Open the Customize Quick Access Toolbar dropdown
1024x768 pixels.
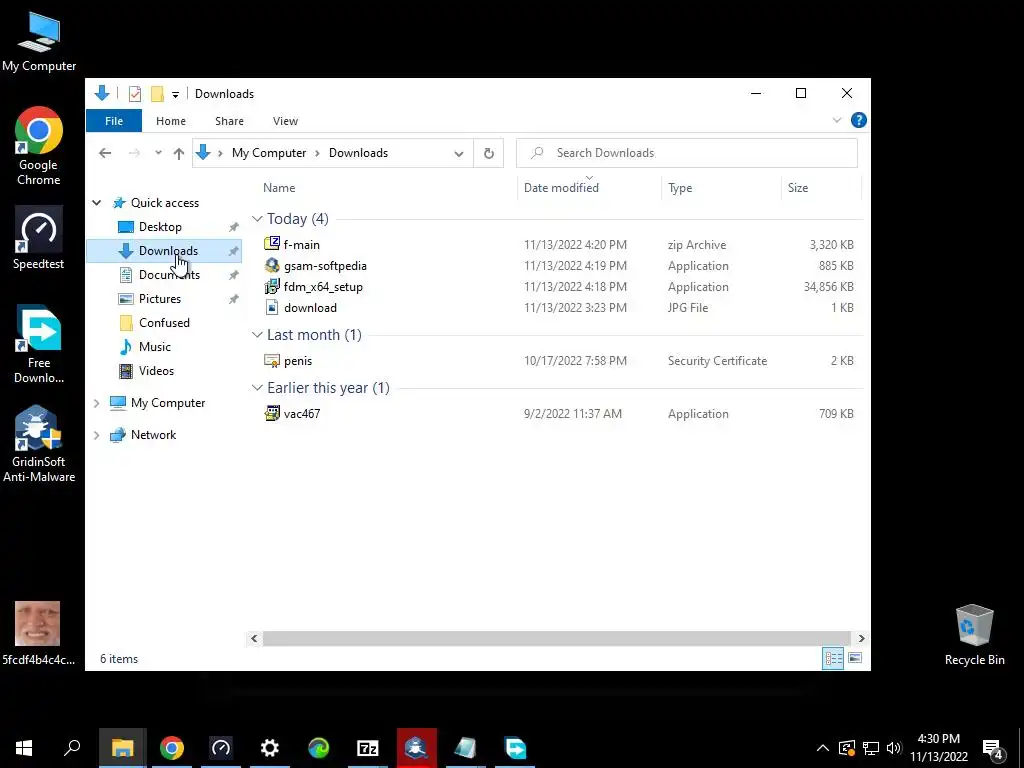[x=175, y=95]
